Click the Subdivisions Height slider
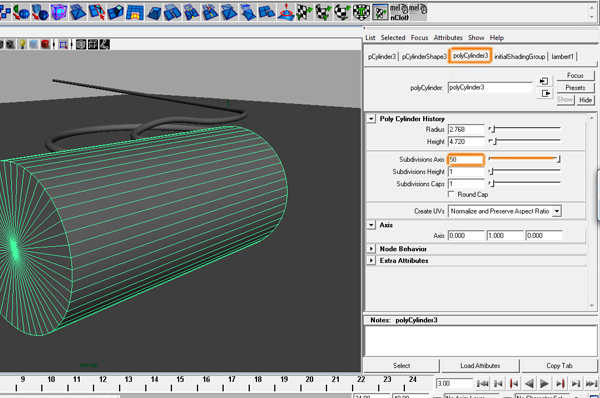Viewport: 600px width, 398px height. [525, 171]
